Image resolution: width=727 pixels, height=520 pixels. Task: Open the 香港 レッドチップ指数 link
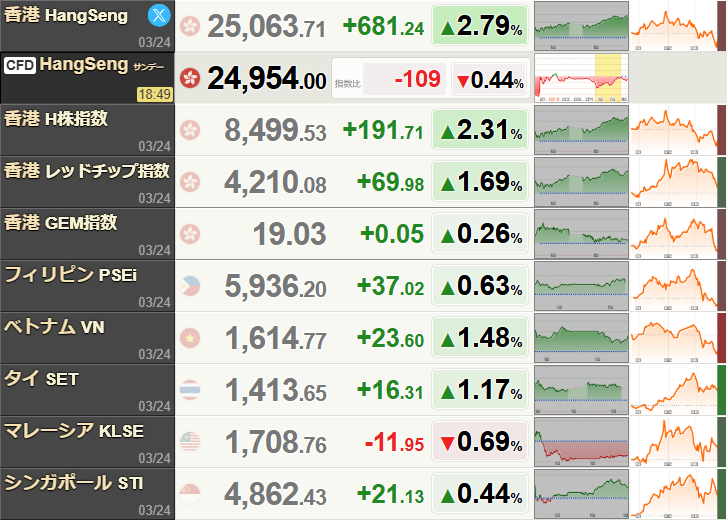coord(87,171)
